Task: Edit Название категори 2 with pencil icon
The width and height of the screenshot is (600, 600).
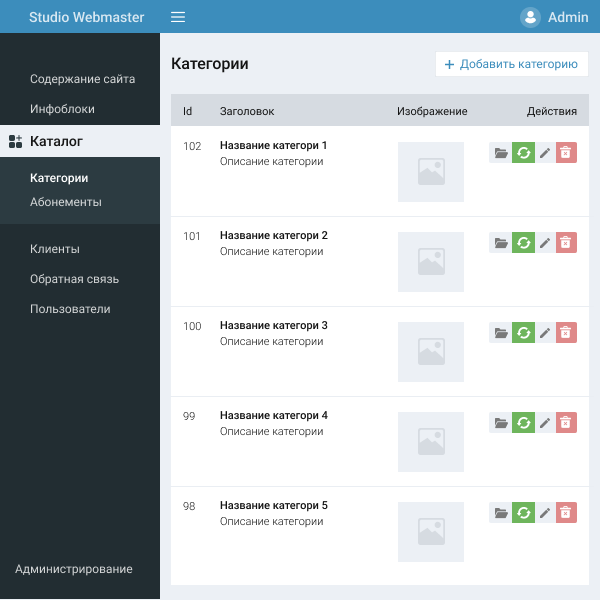Action: click(545, 243)
